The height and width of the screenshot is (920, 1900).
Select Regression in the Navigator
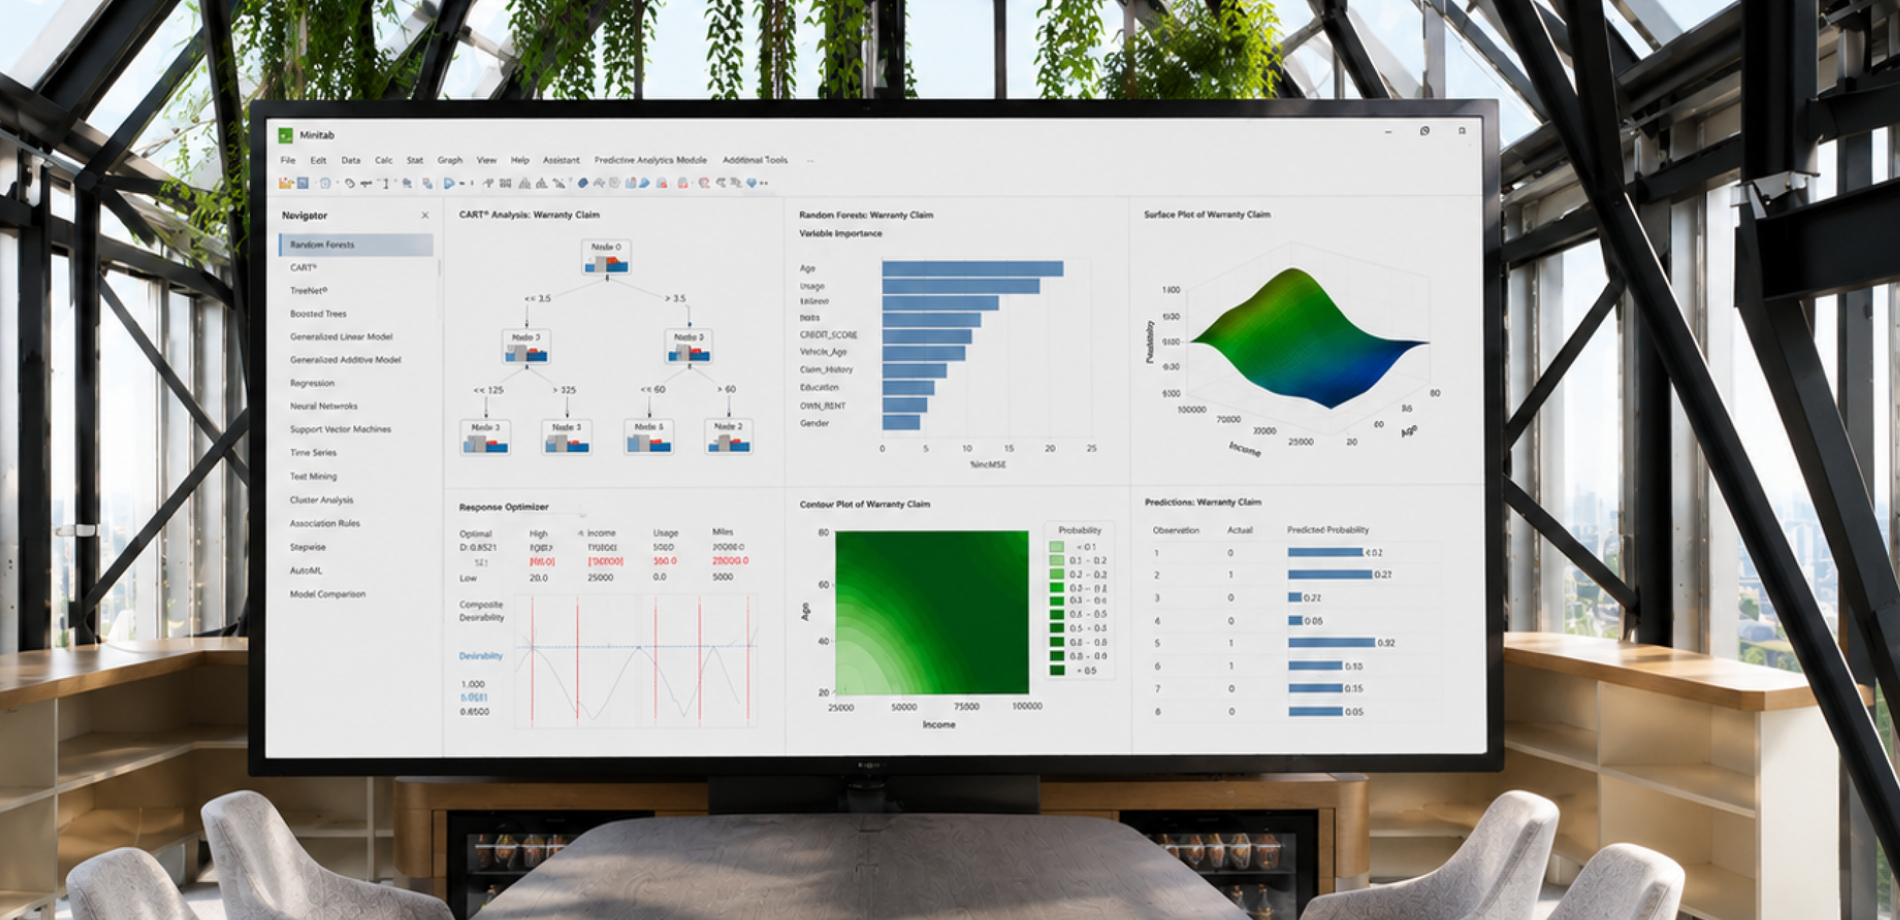pyautogui.click(x=312, y=383)
